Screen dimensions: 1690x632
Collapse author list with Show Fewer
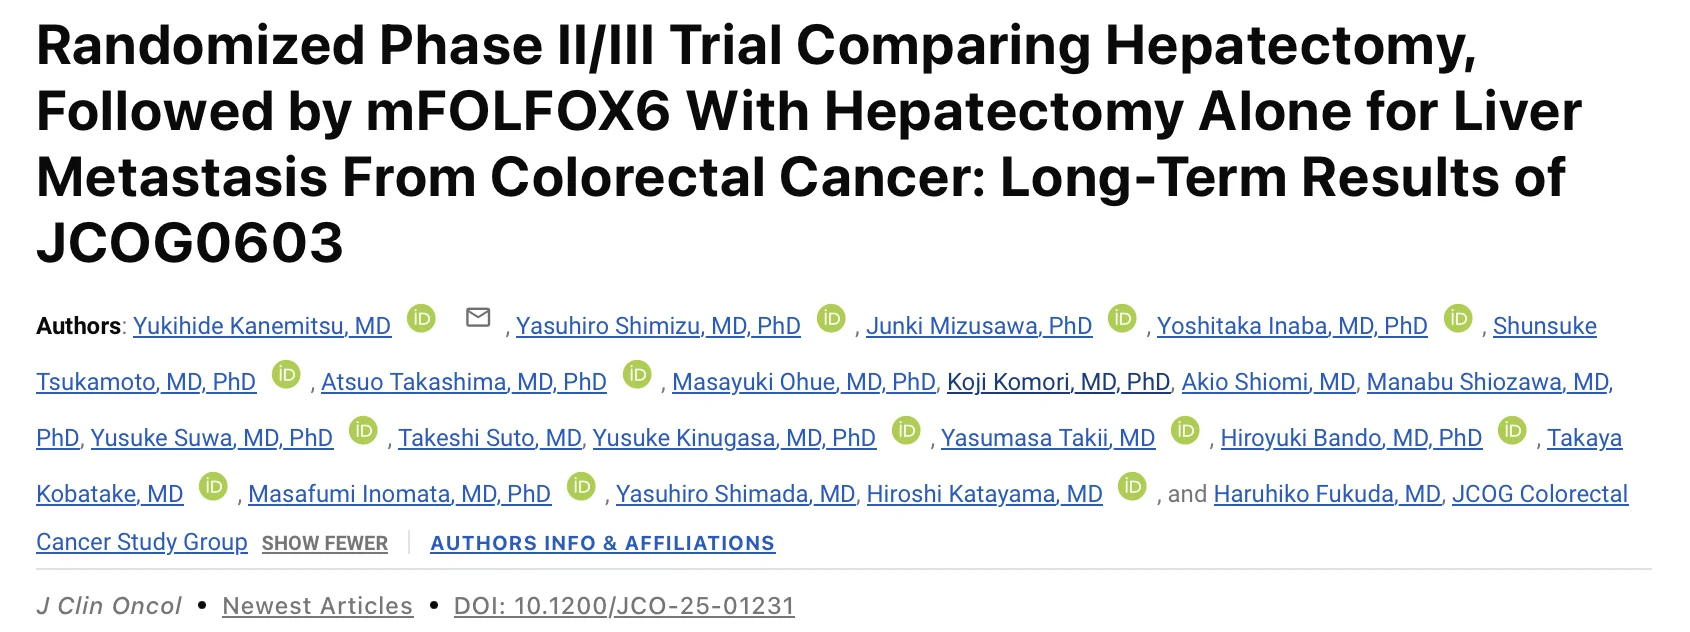(325, 543)
